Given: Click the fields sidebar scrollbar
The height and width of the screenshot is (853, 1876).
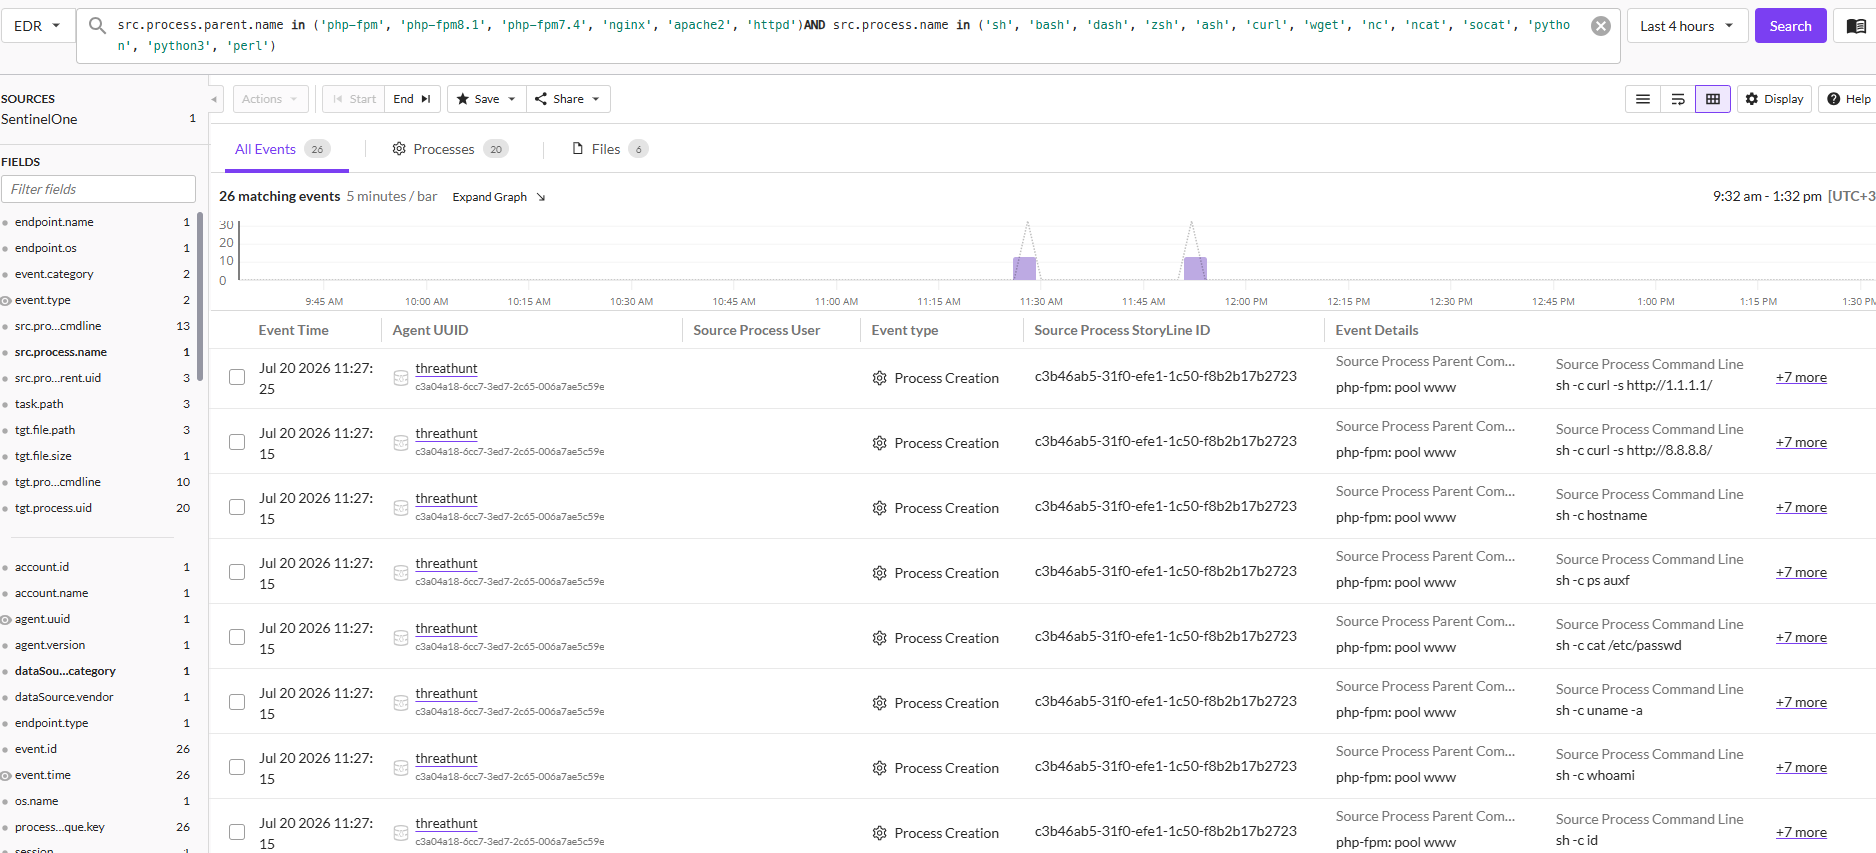Looking at the screenshot, I should [x=200, y=295].
